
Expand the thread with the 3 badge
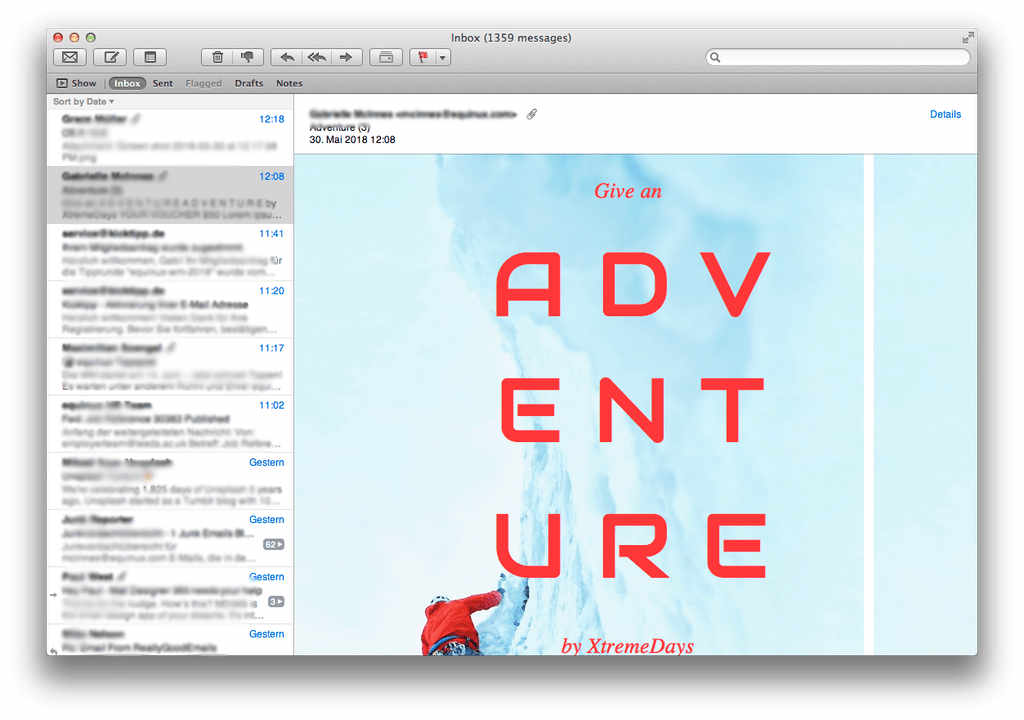click(x=276, y=601)
